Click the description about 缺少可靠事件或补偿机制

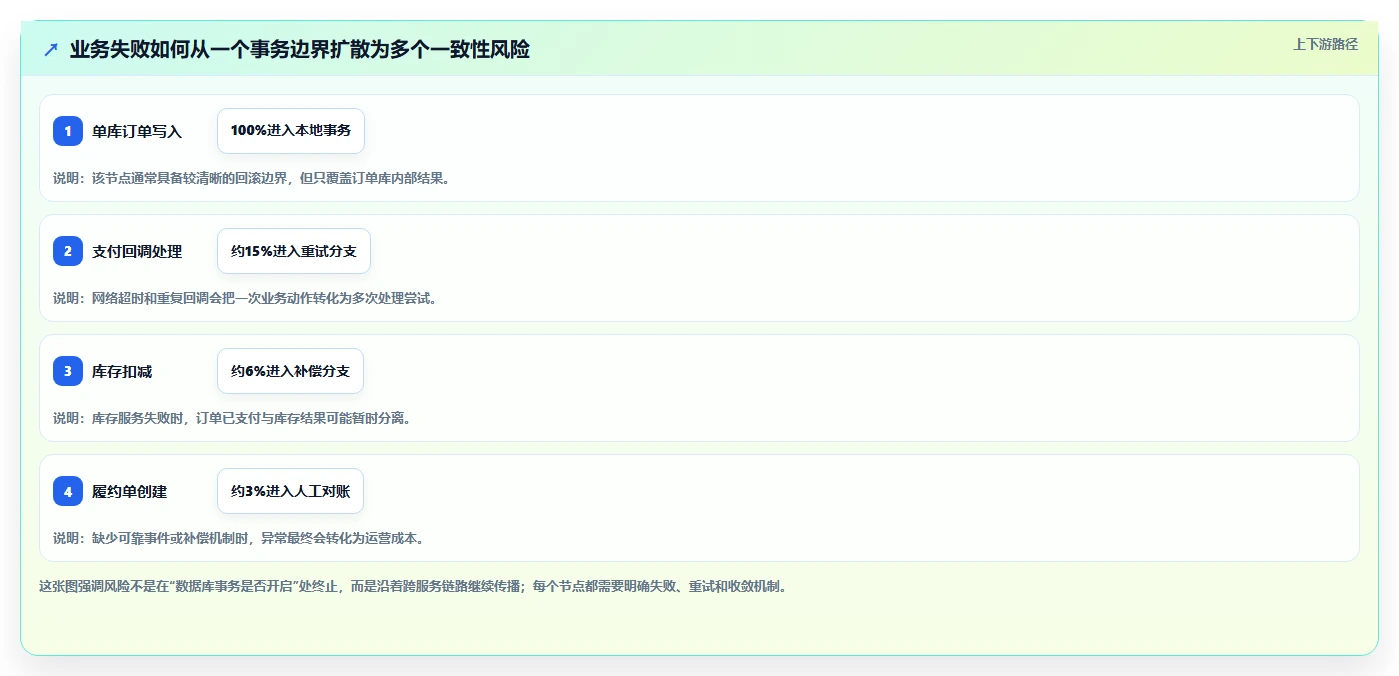click(x=239, y=538)
